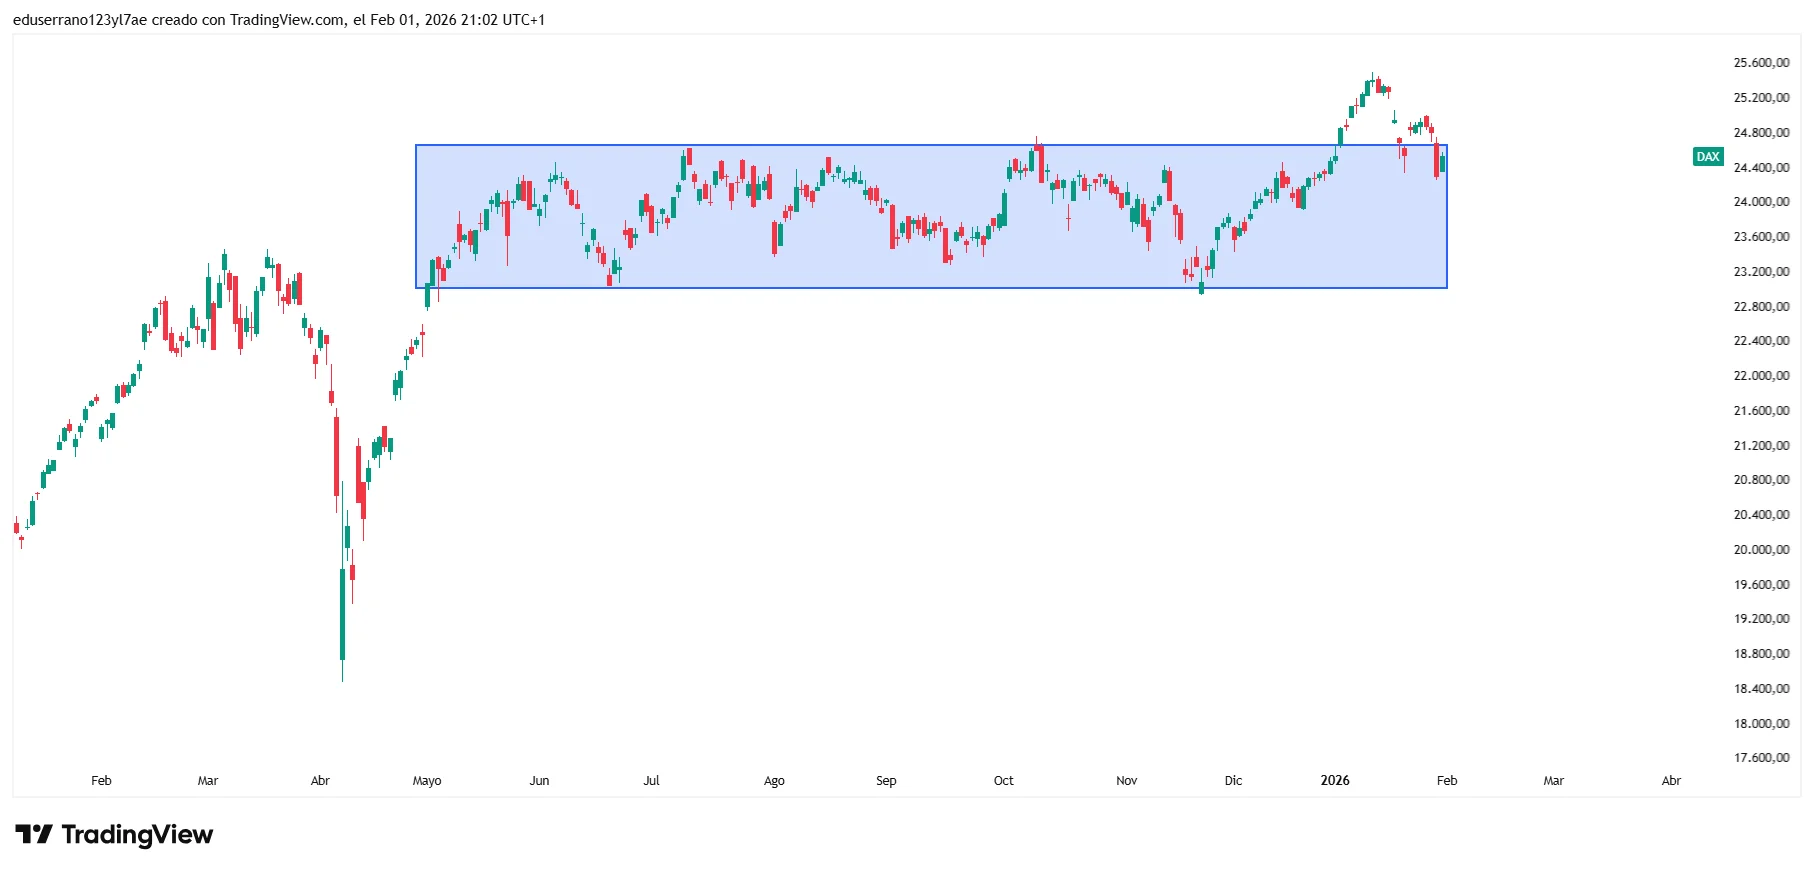1814x872 pixels.
Task: Select the 17.600,00 price axis label
Action: pyautogui.click(x=1761, y=758)
